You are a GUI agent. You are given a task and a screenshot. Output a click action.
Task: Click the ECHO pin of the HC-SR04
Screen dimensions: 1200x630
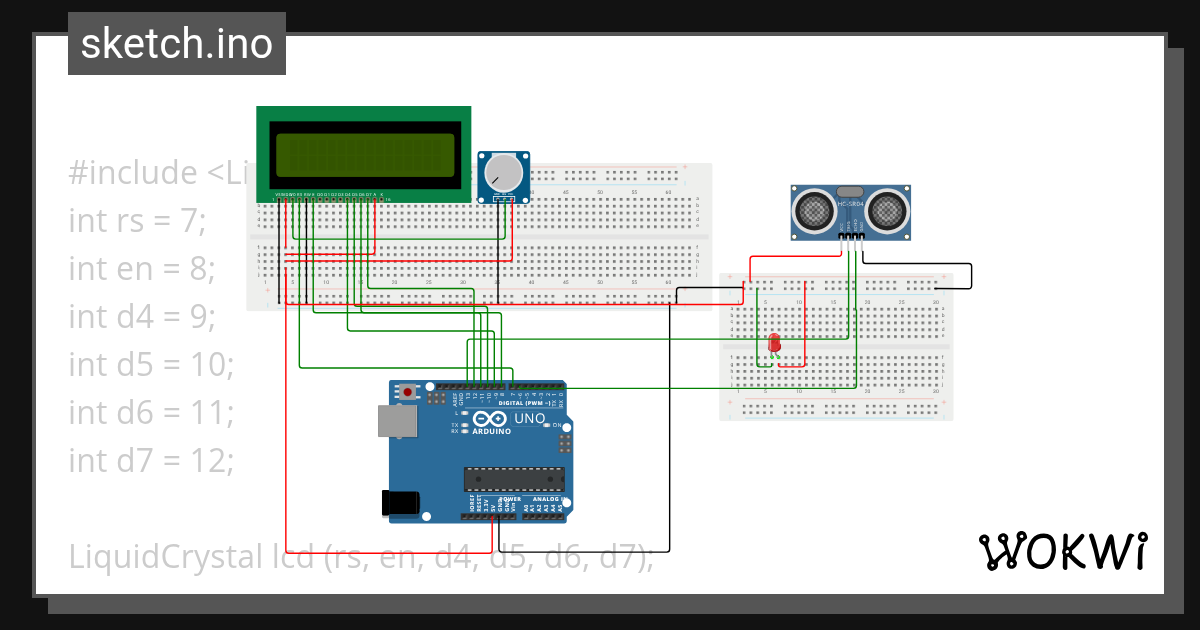point(855,235)
